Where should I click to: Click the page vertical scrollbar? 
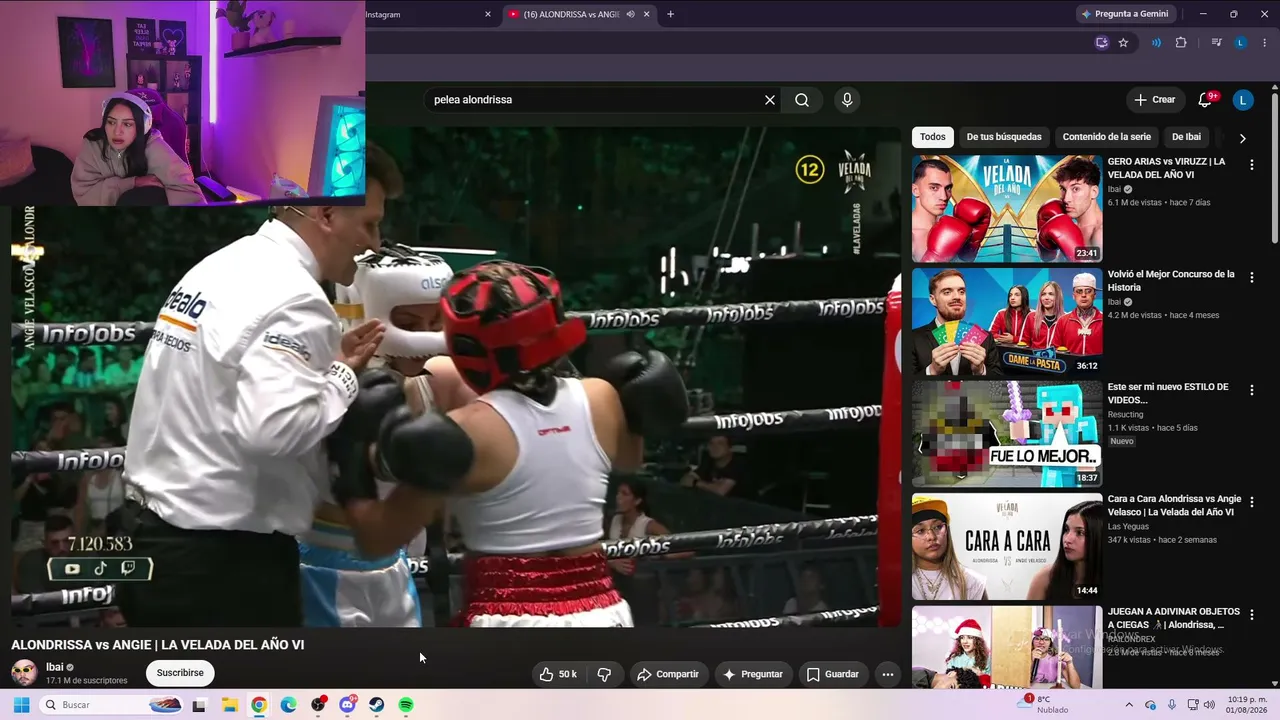pyautogui.click(x=1274, y=168)
